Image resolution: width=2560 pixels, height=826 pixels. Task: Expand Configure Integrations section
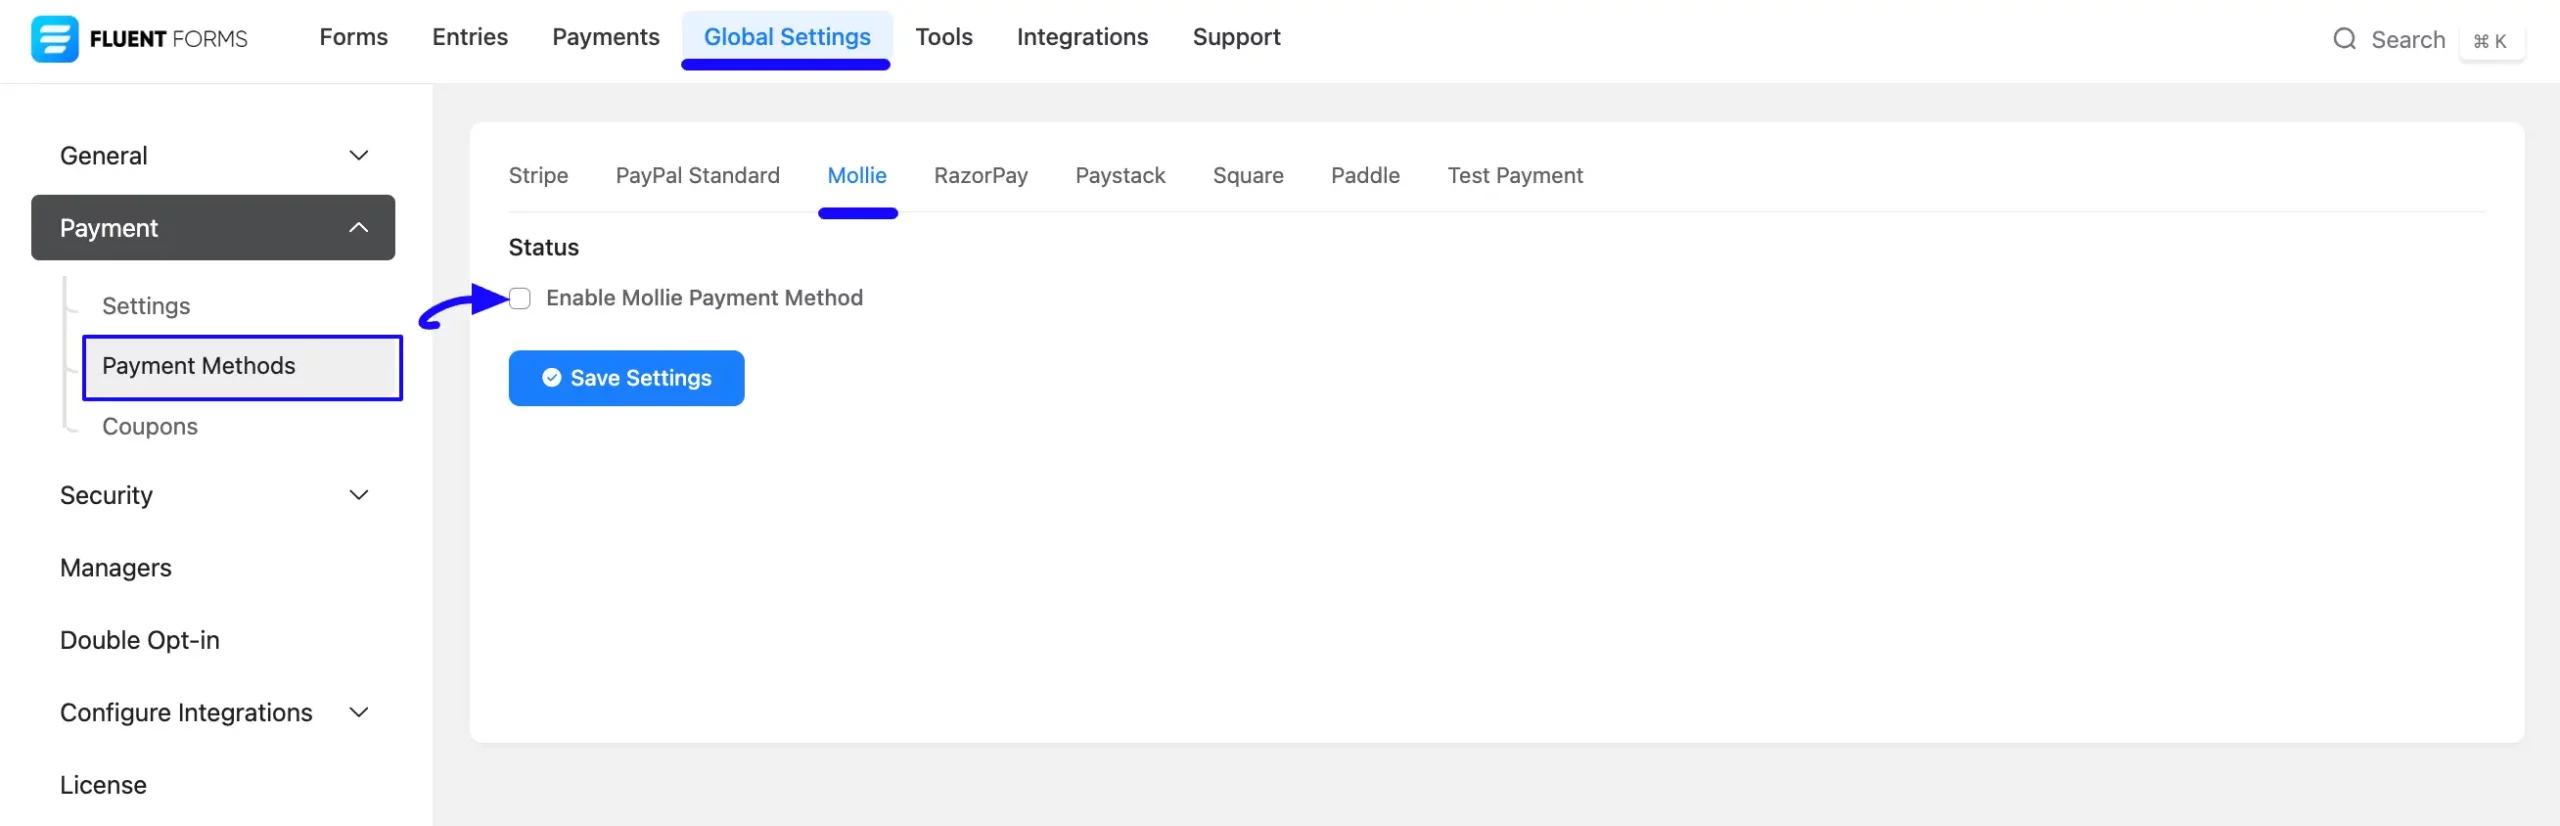point(213,713)
